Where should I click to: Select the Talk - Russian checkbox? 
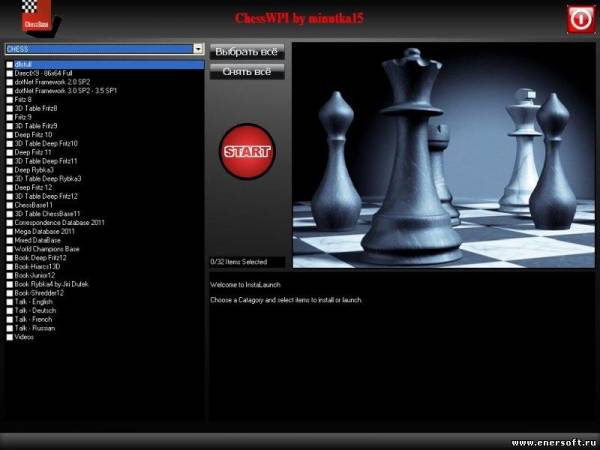pos(10,329)
